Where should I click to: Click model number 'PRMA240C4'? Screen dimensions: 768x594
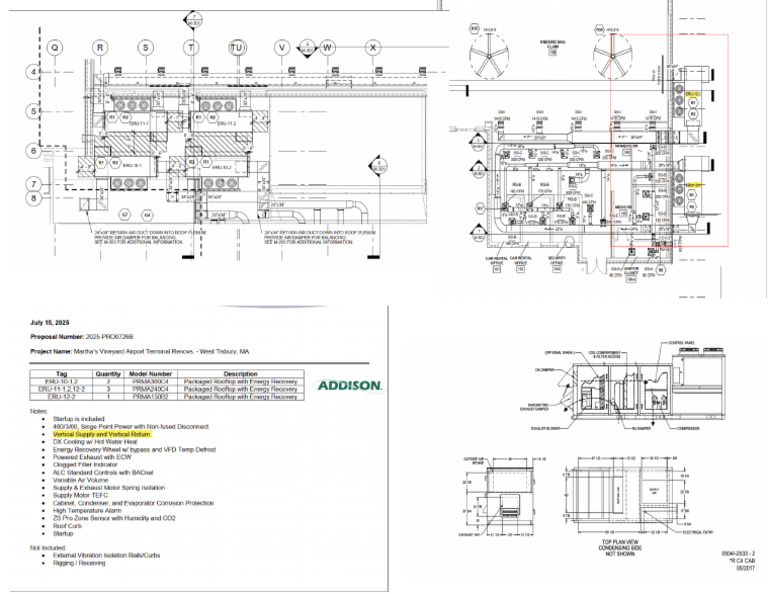(150, 389)
